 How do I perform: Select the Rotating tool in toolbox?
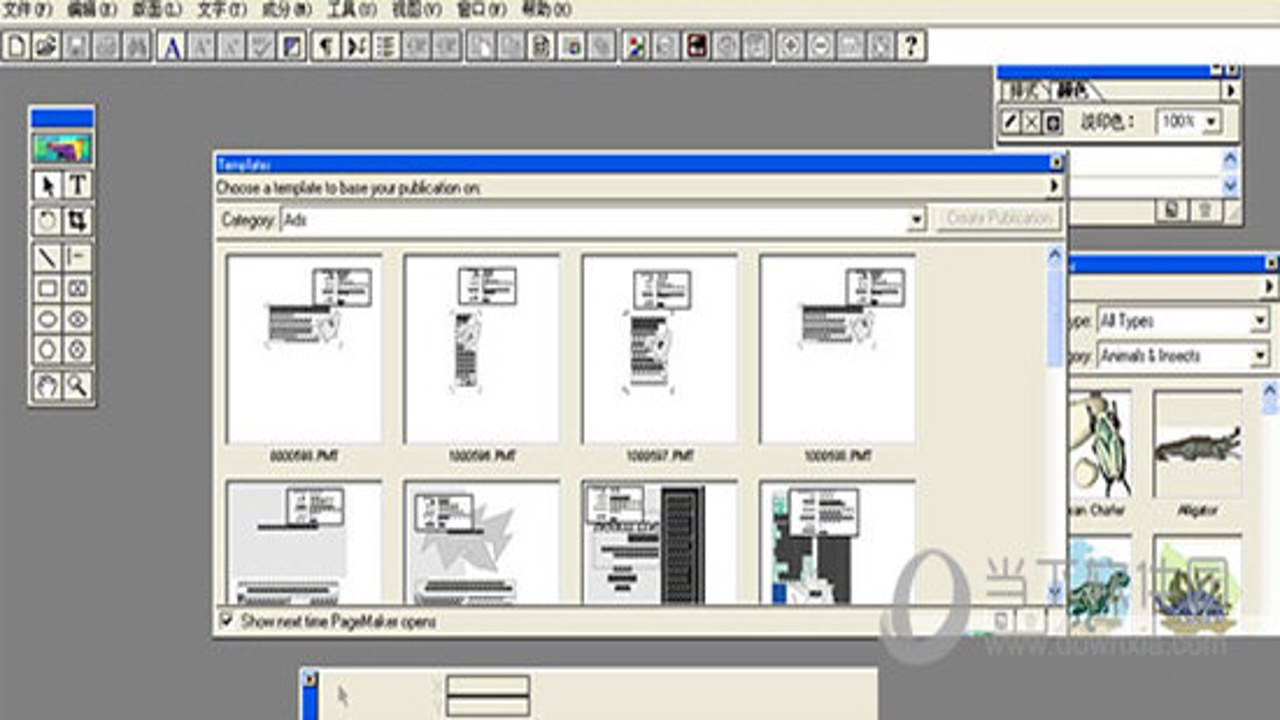(47, 220)
